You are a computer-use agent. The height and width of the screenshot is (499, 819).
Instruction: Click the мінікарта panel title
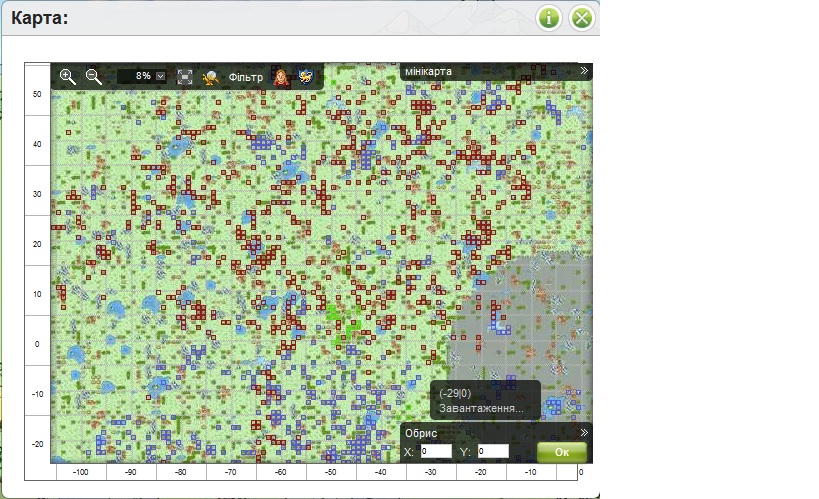[428, 71]
